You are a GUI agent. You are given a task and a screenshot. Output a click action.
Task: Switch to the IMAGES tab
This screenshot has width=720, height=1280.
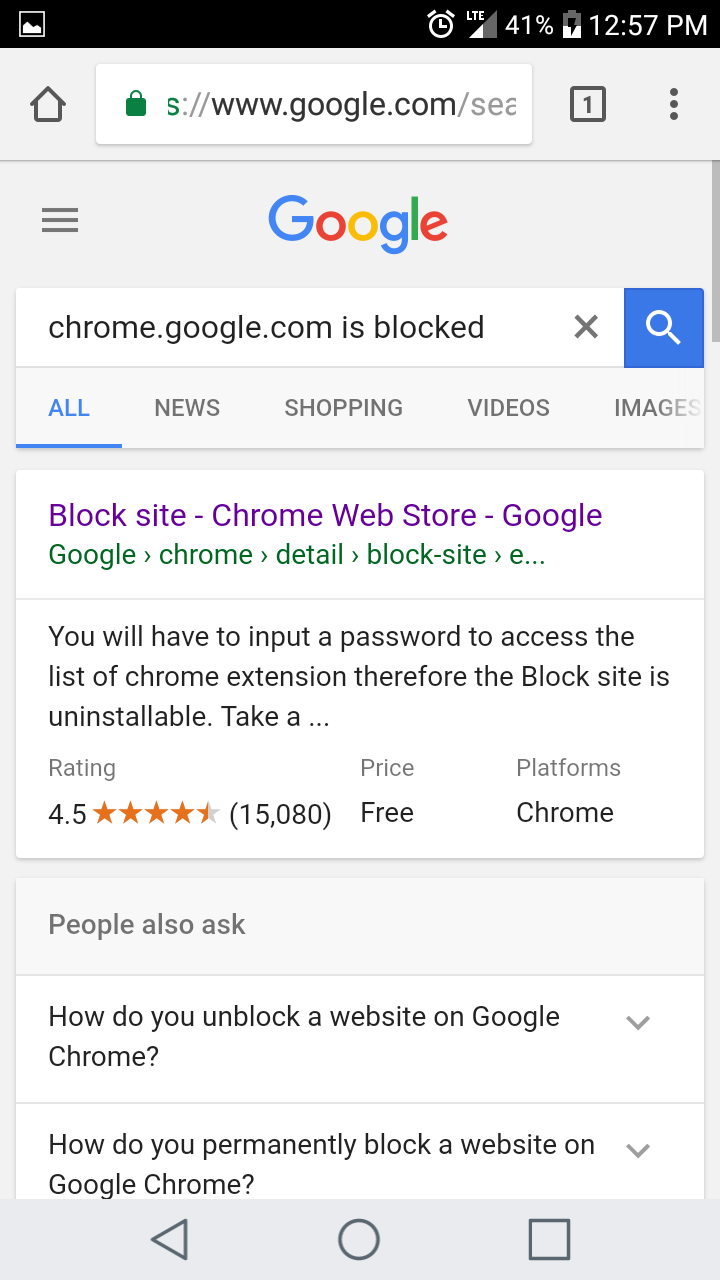(x=658, y=408)
